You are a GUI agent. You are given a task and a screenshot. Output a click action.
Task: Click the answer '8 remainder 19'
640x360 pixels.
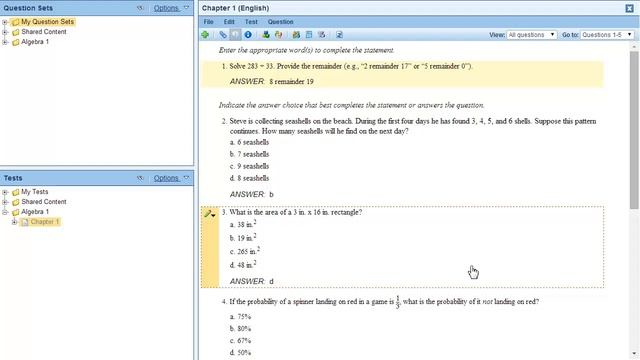point(291,82)
